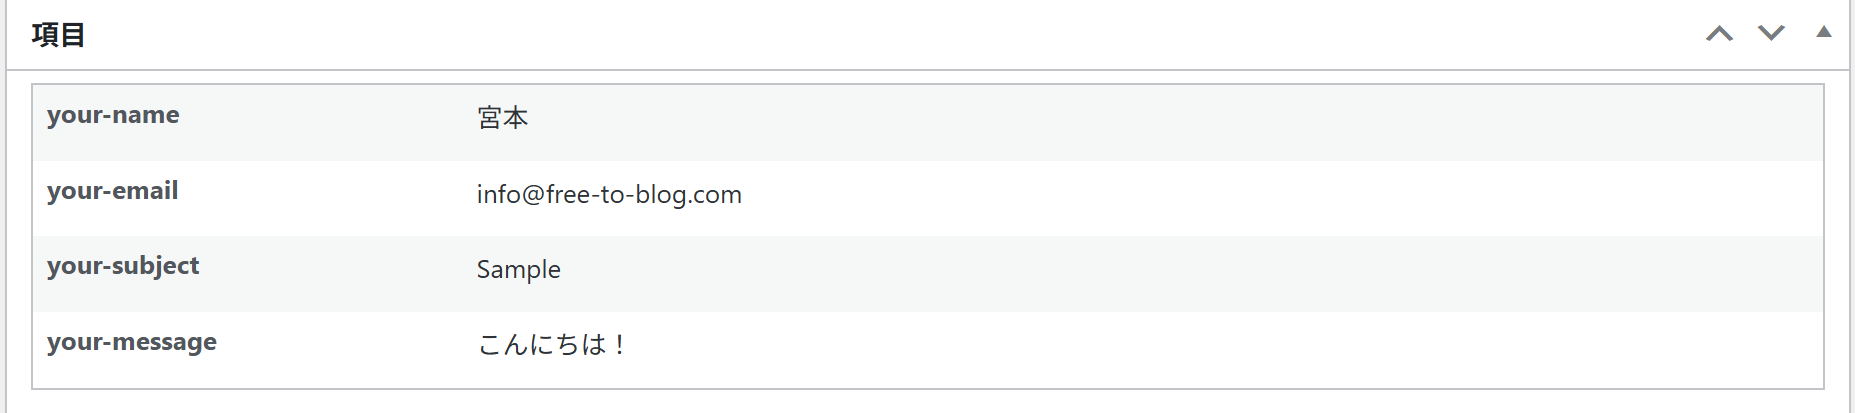Screen dimensions: 1855x413
Task: Click the your-subject field label
Action: [x=123, y=266]
